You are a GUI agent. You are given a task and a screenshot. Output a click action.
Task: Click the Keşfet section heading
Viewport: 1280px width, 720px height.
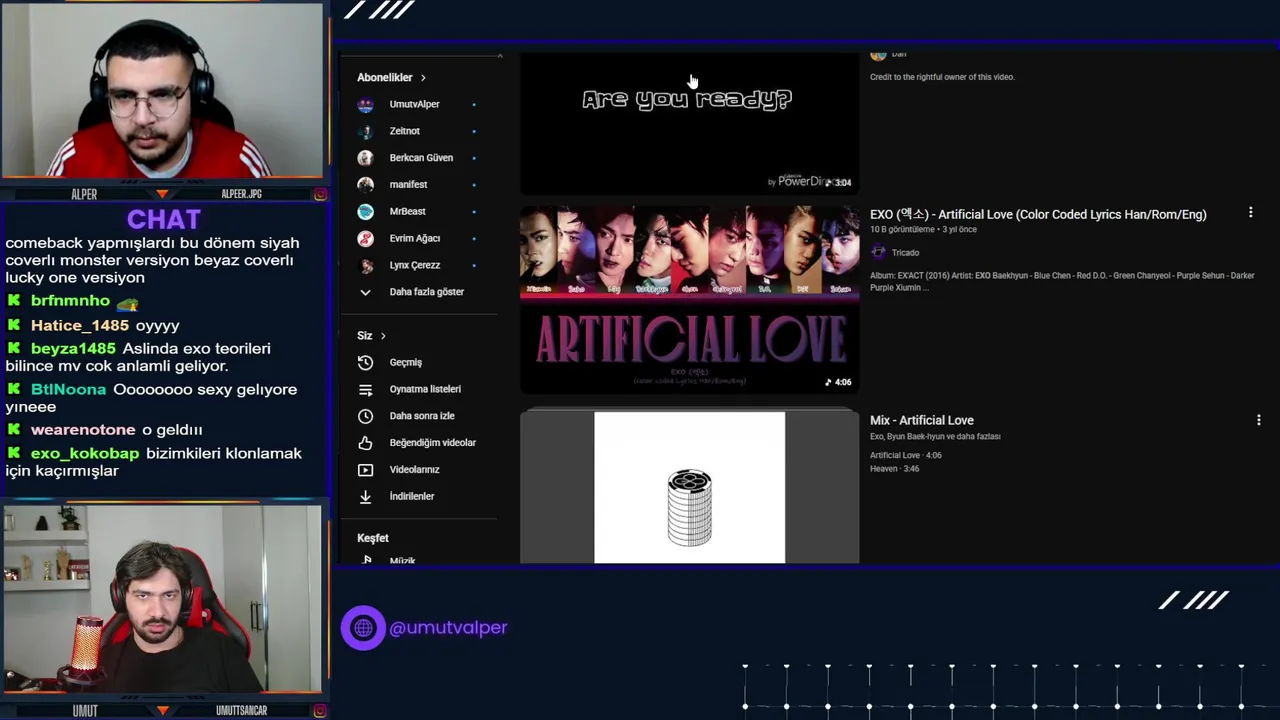point(373,538)
